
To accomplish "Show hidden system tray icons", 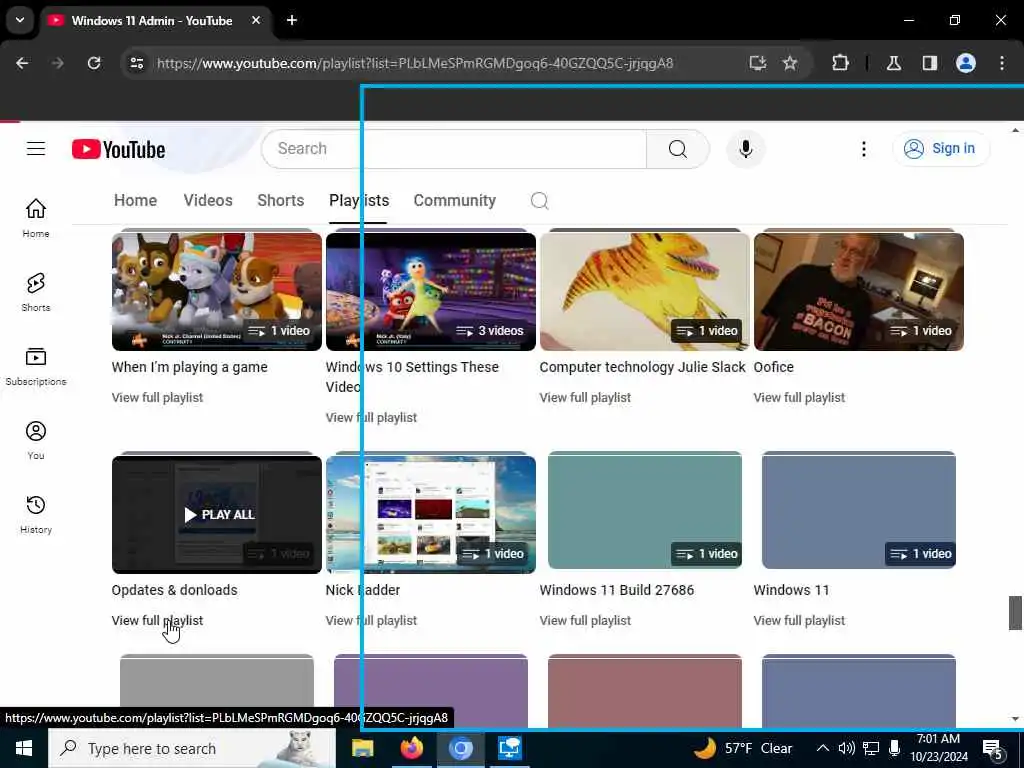I will click(x=823, y=748).
